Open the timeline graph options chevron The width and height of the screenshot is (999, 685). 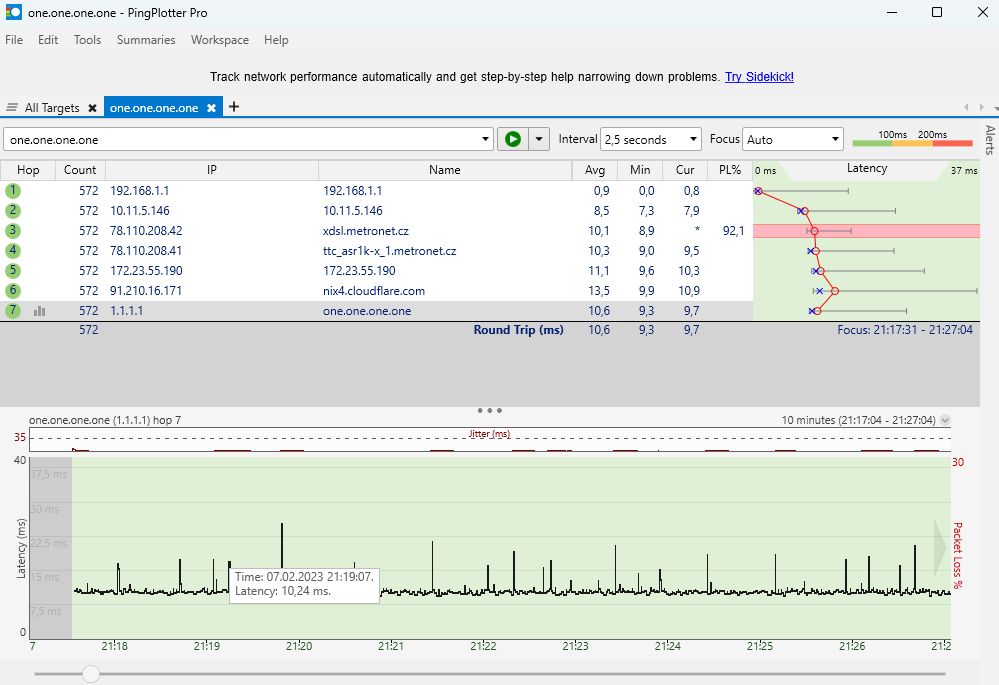945,420
